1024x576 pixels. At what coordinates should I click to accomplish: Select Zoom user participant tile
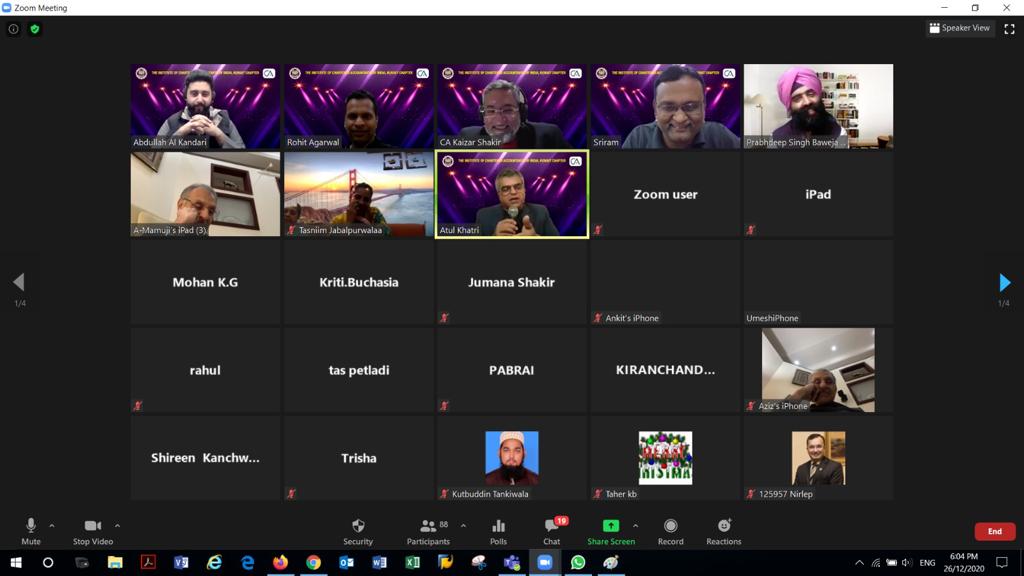coord(665,194)
